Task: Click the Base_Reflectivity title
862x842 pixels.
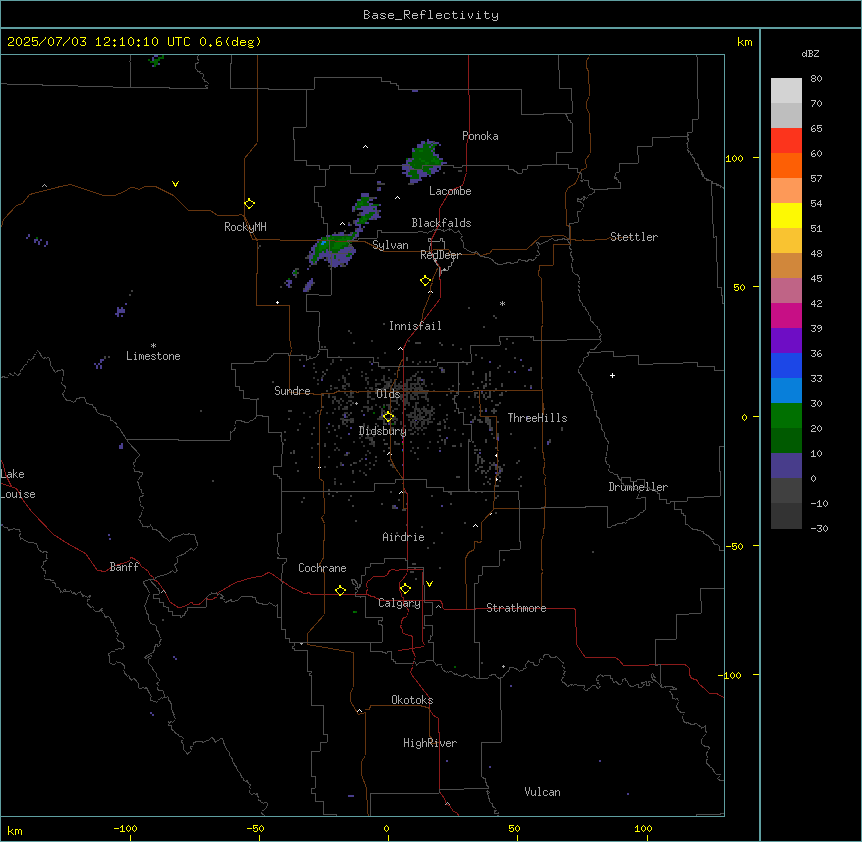Action: [x=431, y=15]
